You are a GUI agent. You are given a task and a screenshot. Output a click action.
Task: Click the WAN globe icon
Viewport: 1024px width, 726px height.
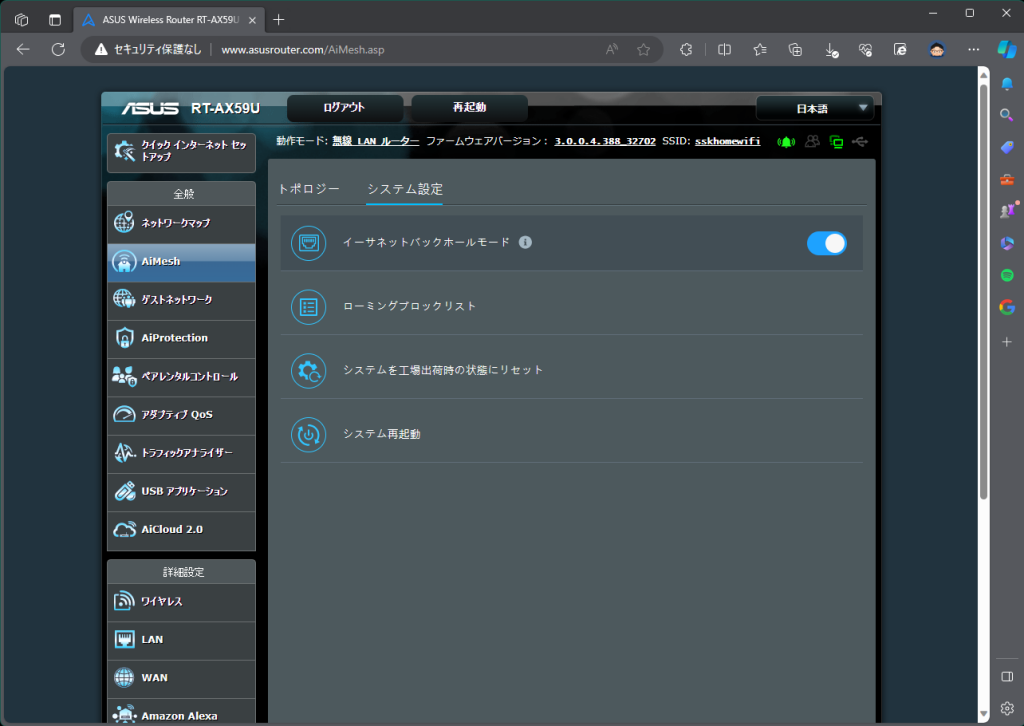click(x=124, y=678)
